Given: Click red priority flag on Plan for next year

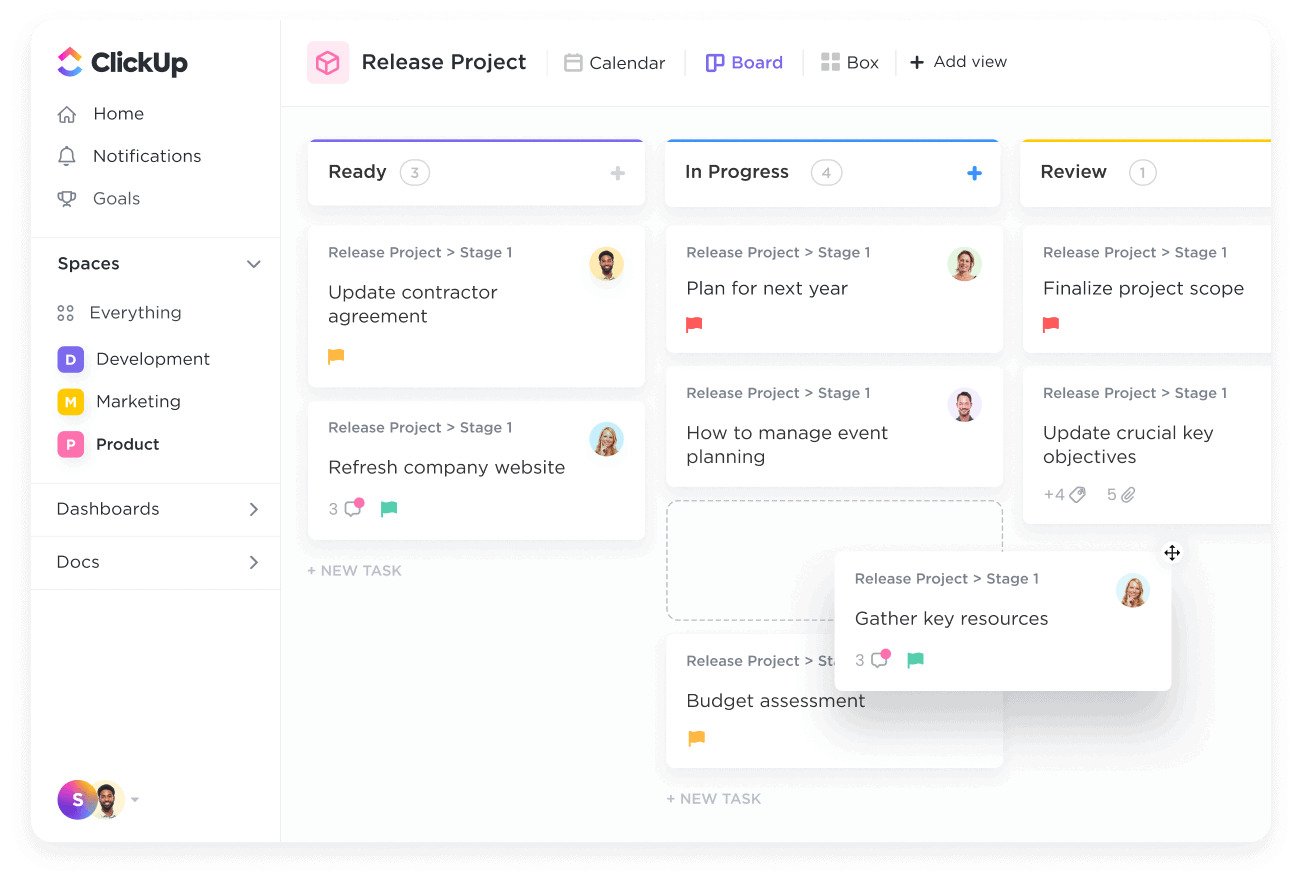Looking at the screenshot, I should click(x=694, y=325).
